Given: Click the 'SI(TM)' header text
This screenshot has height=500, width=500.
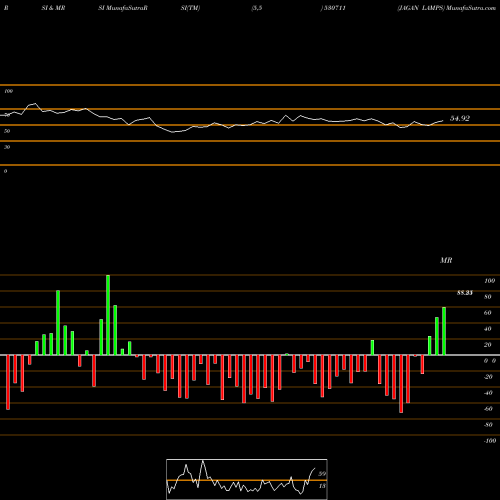Looking at the screenshot, I should 190,8.
